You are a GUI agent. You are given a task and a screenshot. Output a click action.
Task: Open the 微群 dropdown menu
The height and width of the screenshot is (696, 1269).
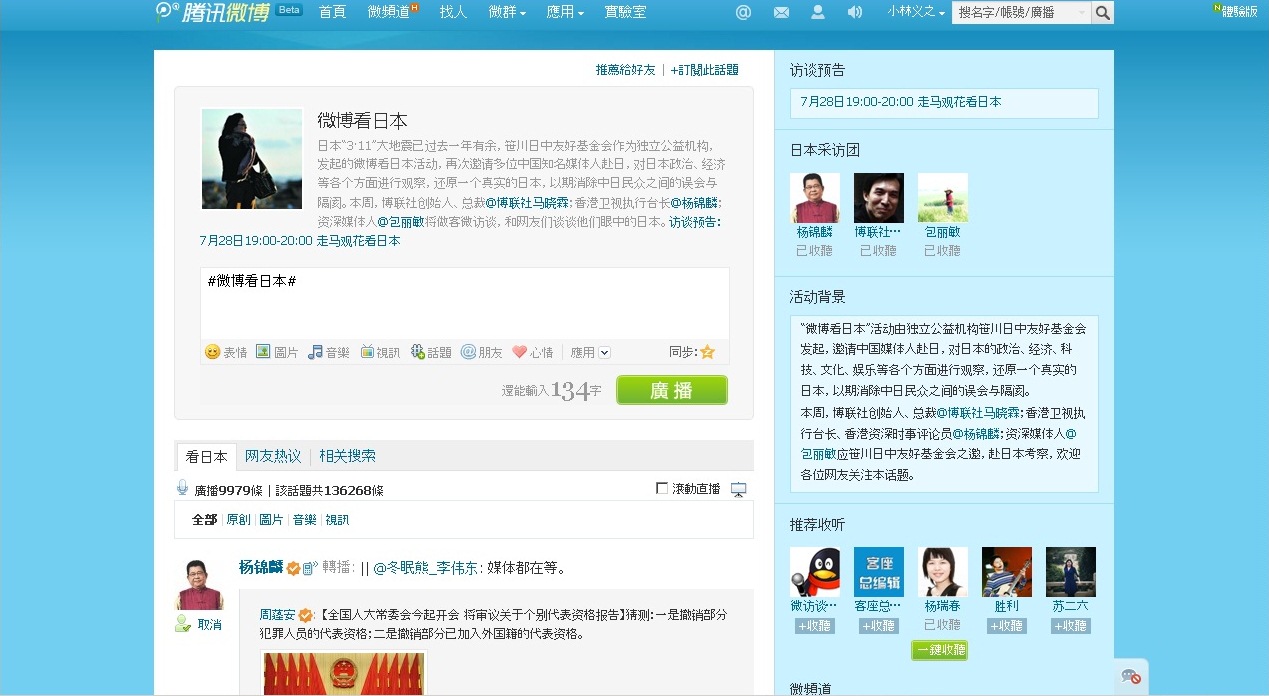pos(507,12)
